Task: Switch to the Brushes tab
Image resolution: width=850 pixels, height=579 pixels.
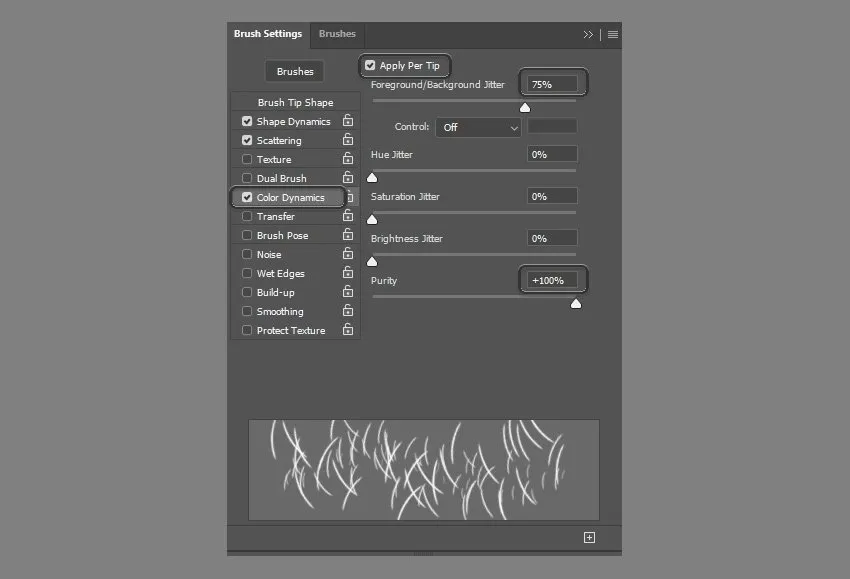Action: tap(337, 34)
